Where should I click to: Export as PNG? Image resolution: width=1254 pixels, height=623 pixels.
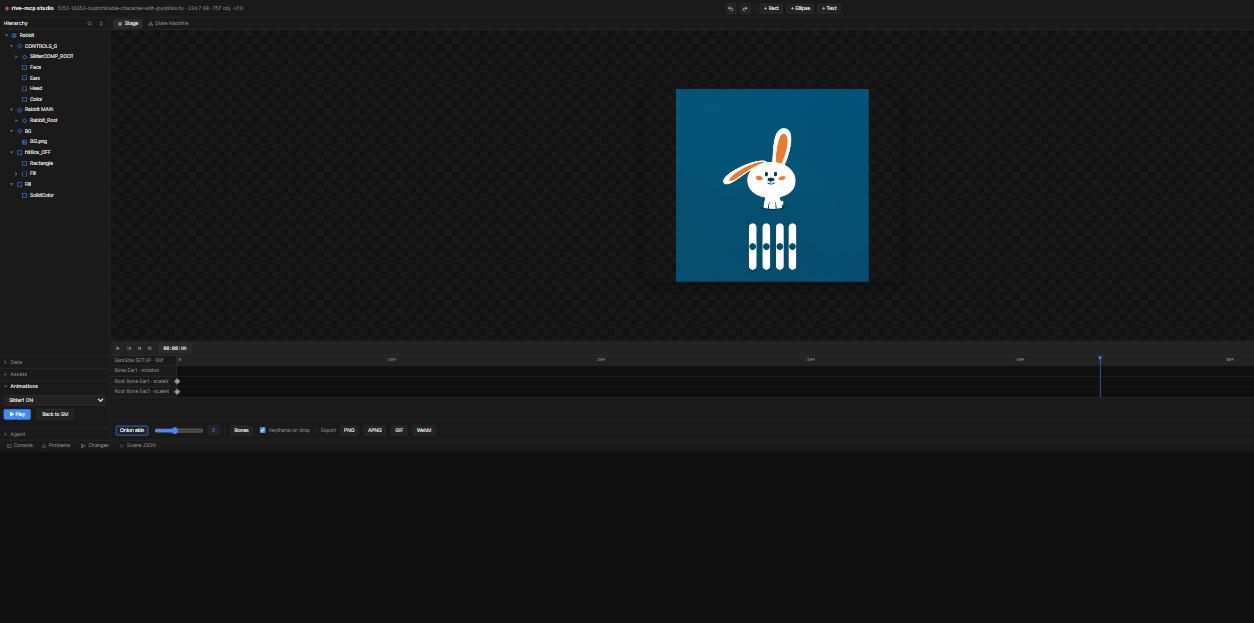[349, 430]
